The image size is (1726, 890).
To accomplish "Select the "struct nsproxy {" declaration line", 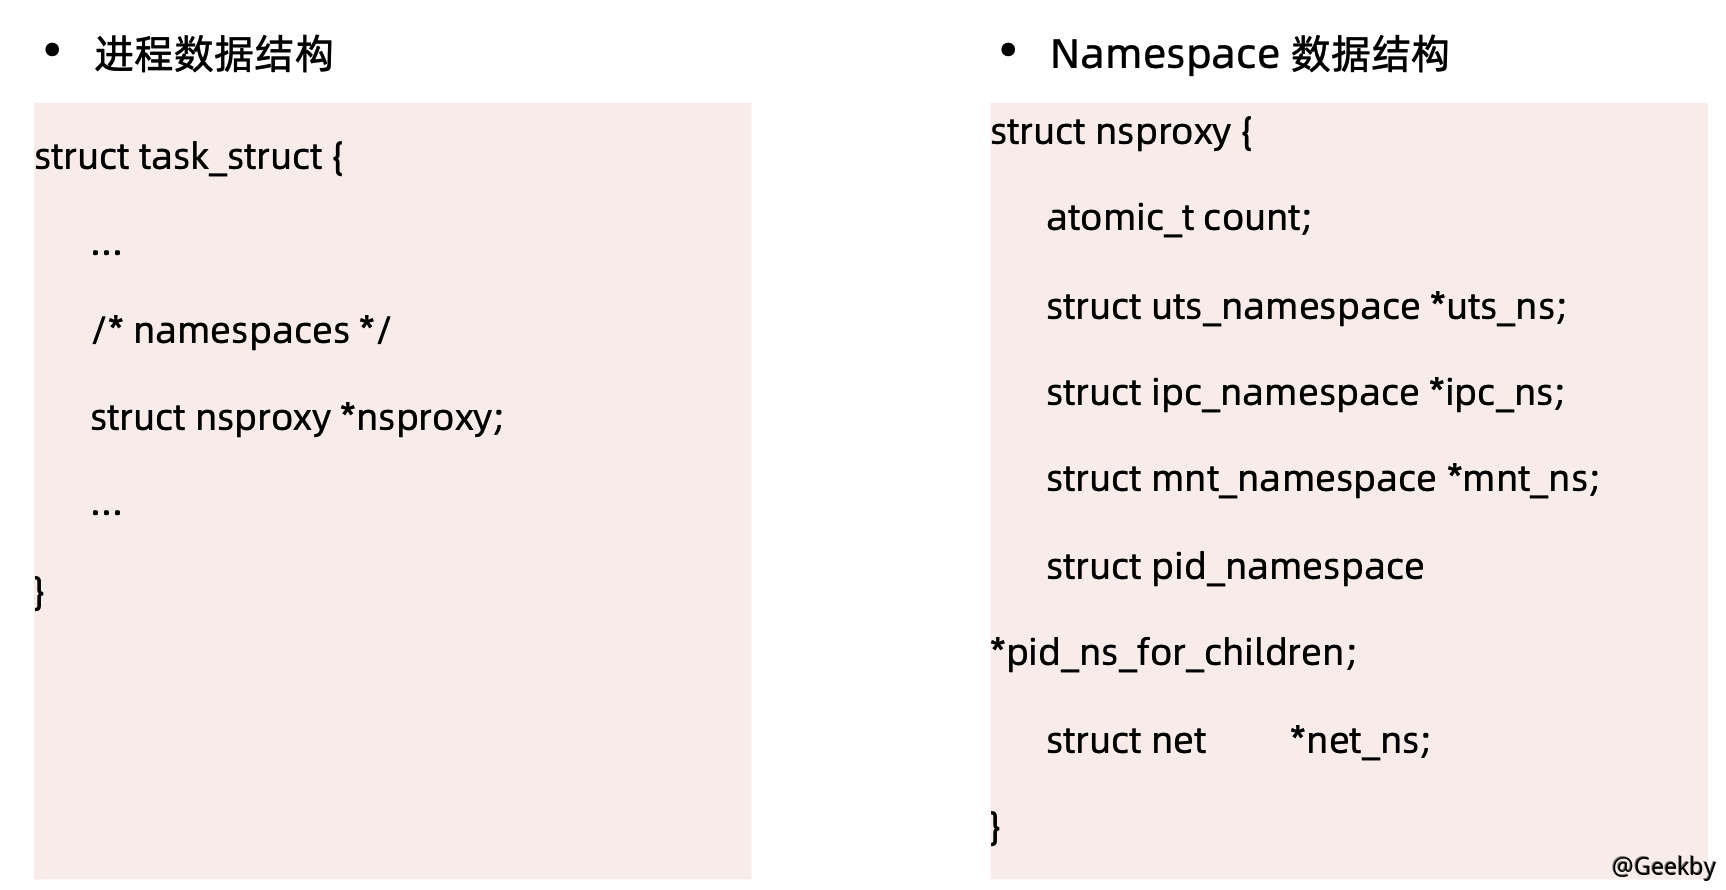I will (1121, 132).
